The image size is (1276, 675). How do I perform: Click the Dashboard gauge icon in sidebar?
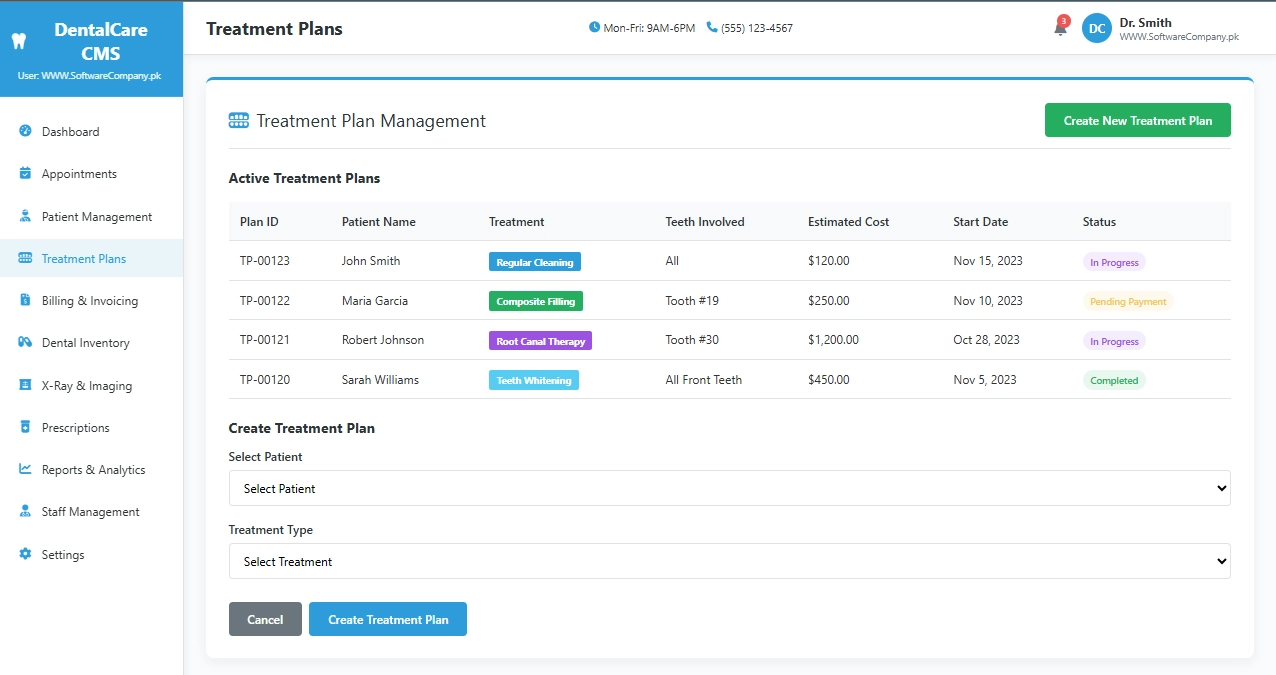tap(25, 131)
